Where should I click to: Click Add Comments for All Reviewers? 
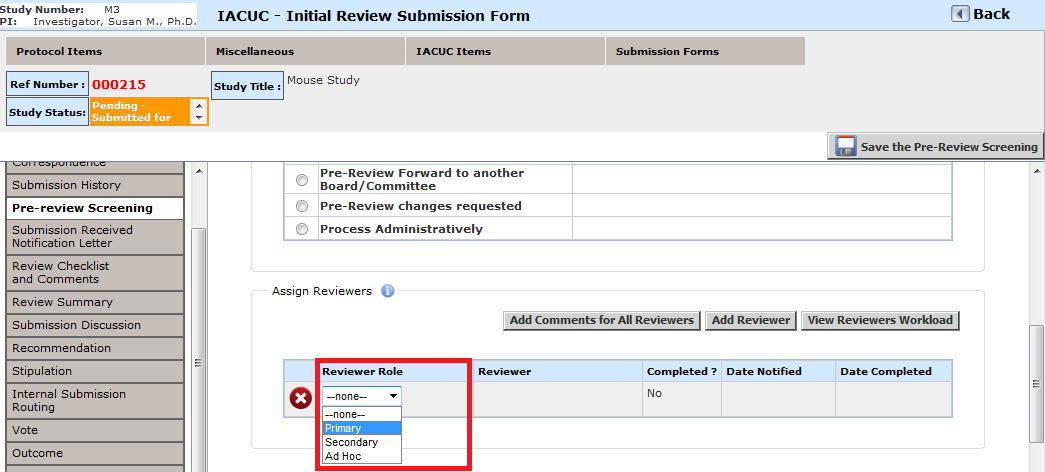pyautogui.click(x=602, y=320)
